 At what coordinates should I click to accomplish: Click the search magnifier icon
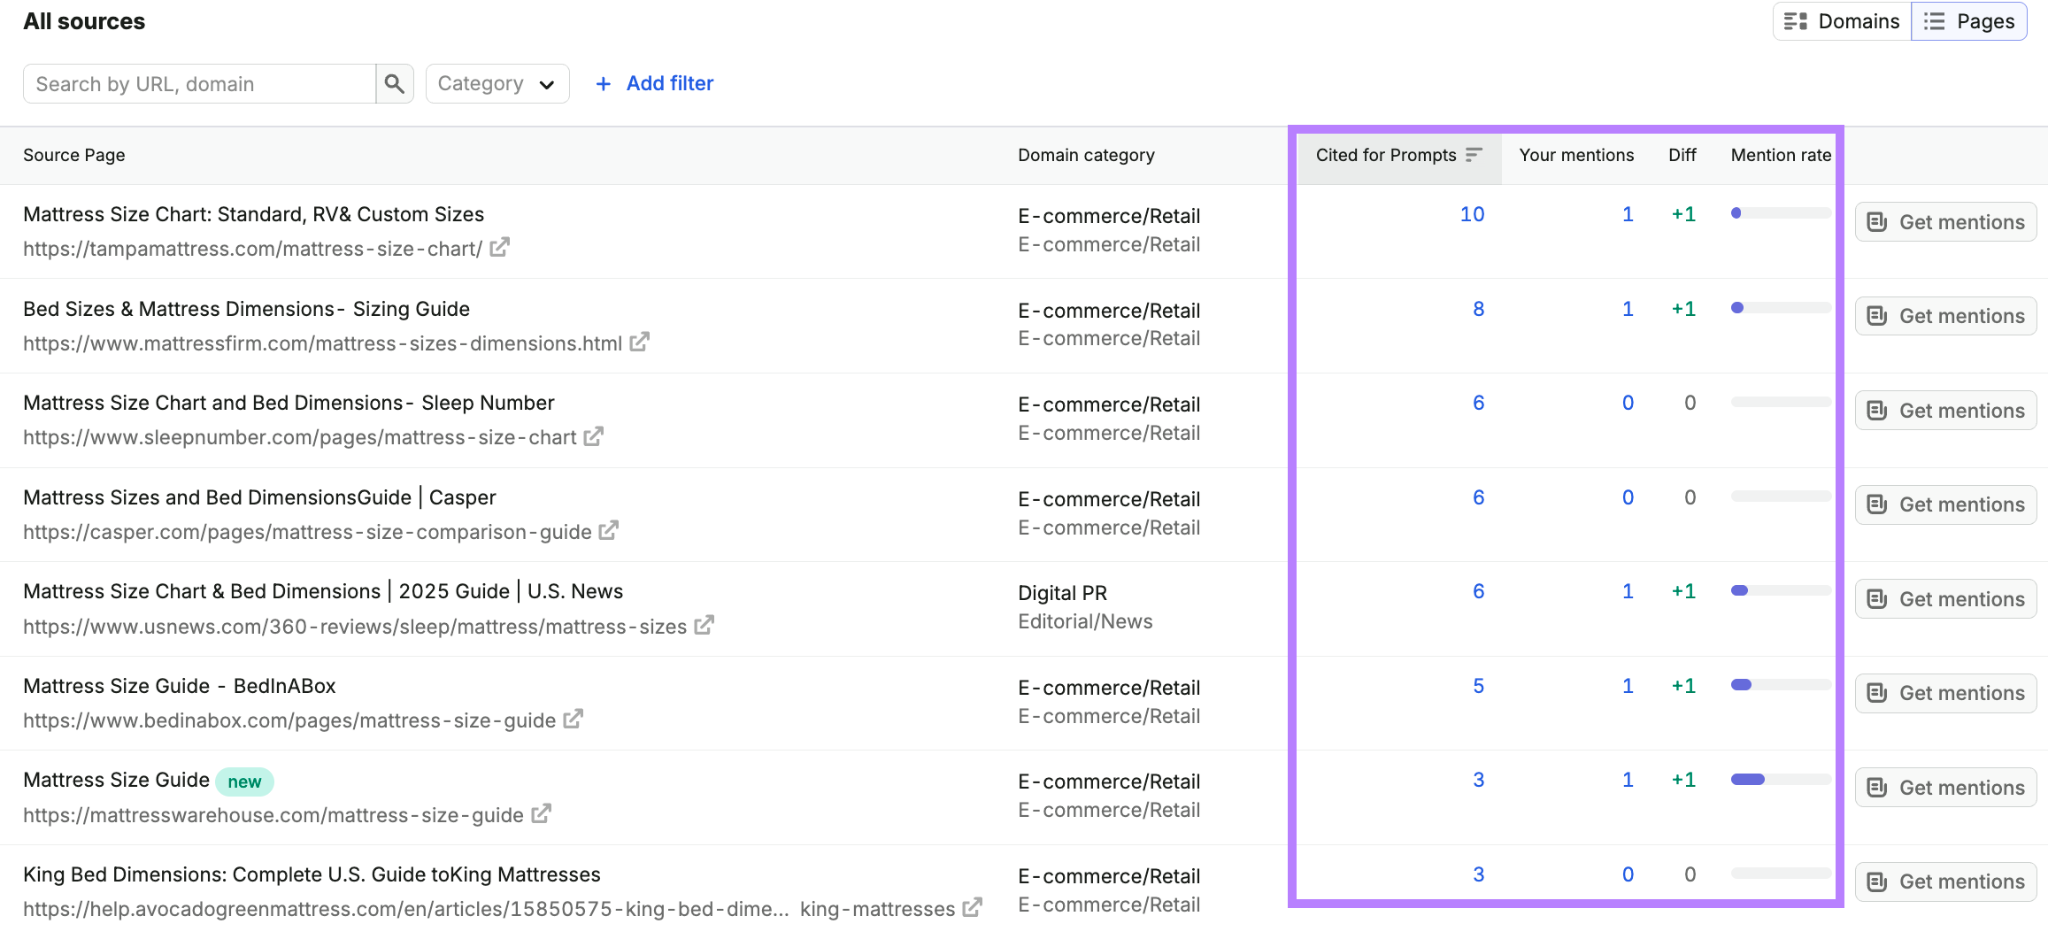coord(394,84)
